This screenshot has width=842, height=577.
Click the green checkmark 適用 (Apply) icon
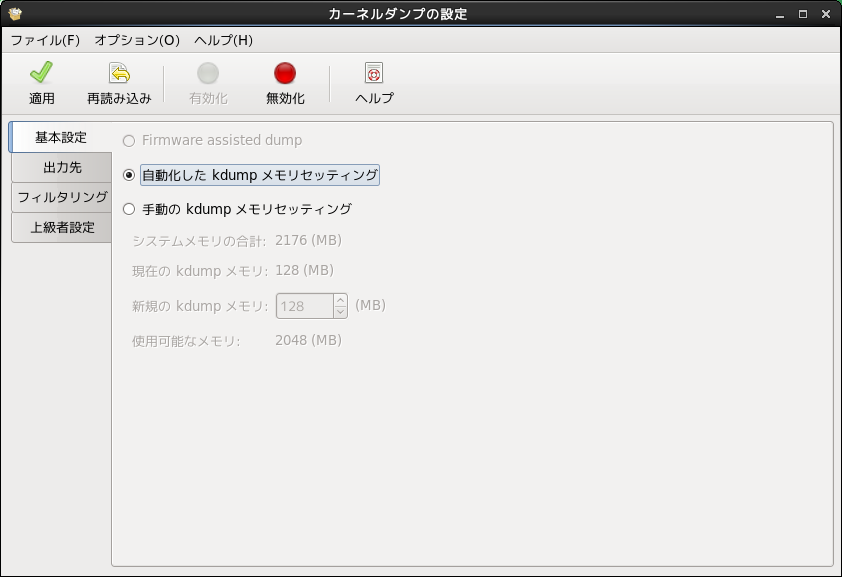click(x=41, y=73)
